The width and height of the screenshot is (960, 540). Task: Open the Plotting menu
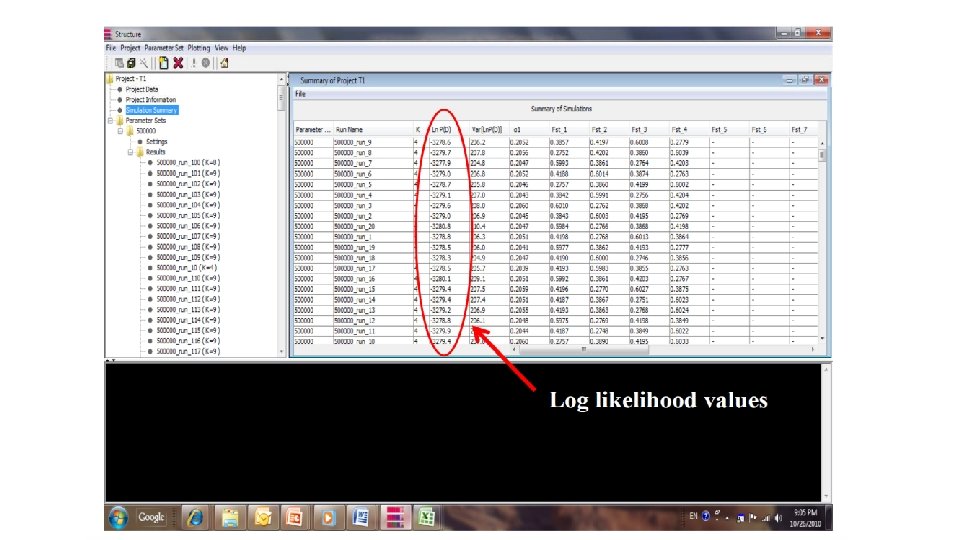pos(198,48)
